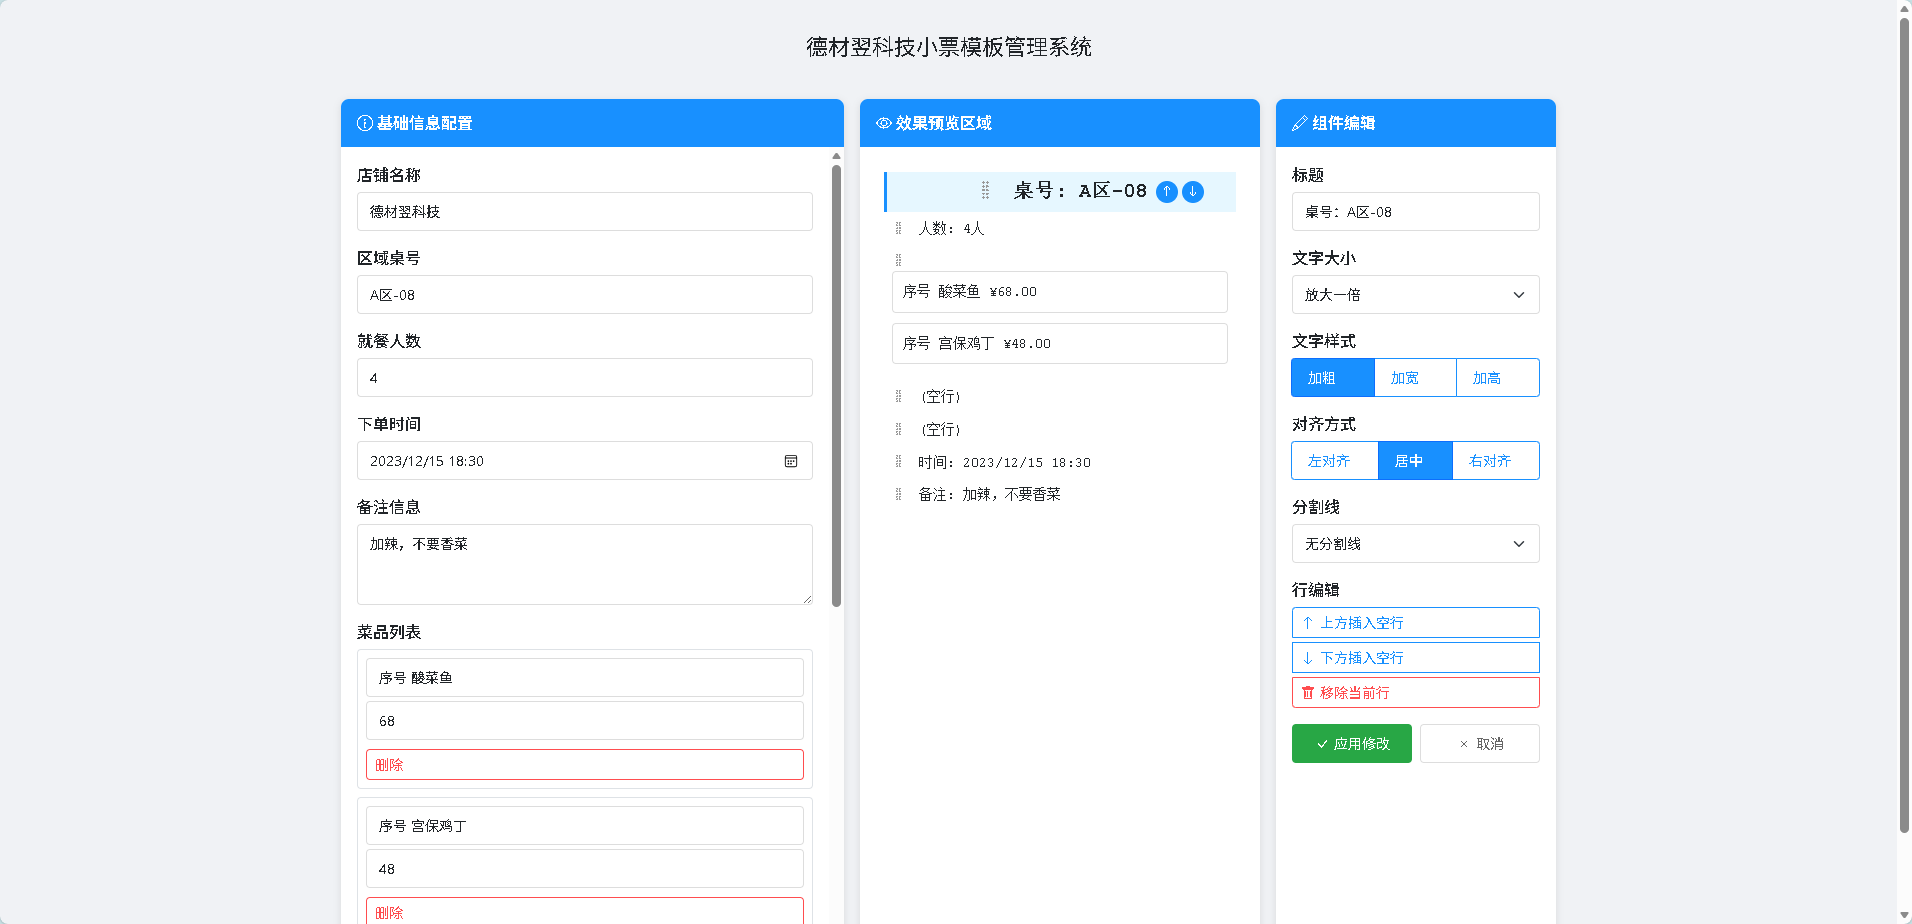The image size is (1912, 924).
Task: Select 右对齐 alignment option
Action: coord(1495,461)
